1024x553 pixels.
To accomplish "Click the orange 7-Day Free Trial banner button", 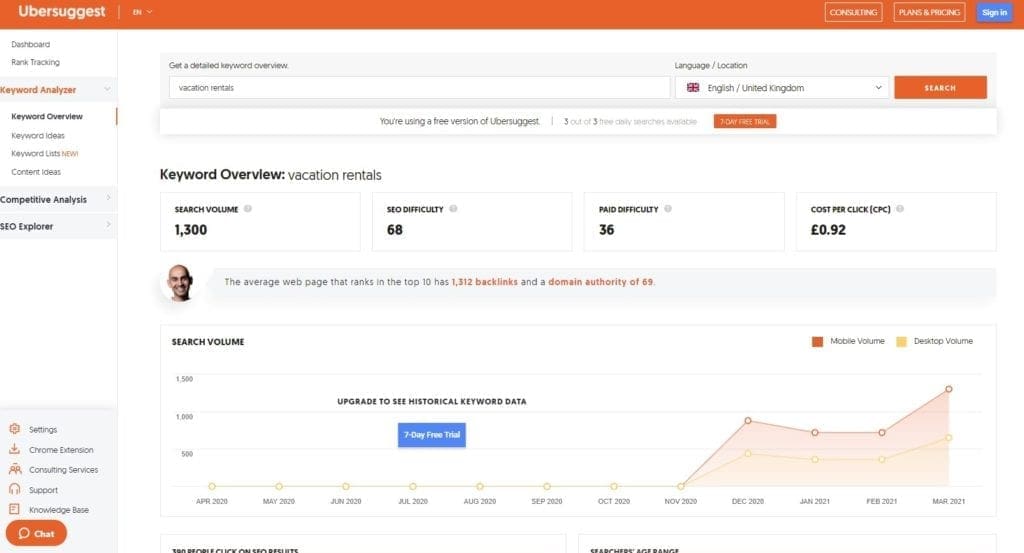I will (744, 121).
